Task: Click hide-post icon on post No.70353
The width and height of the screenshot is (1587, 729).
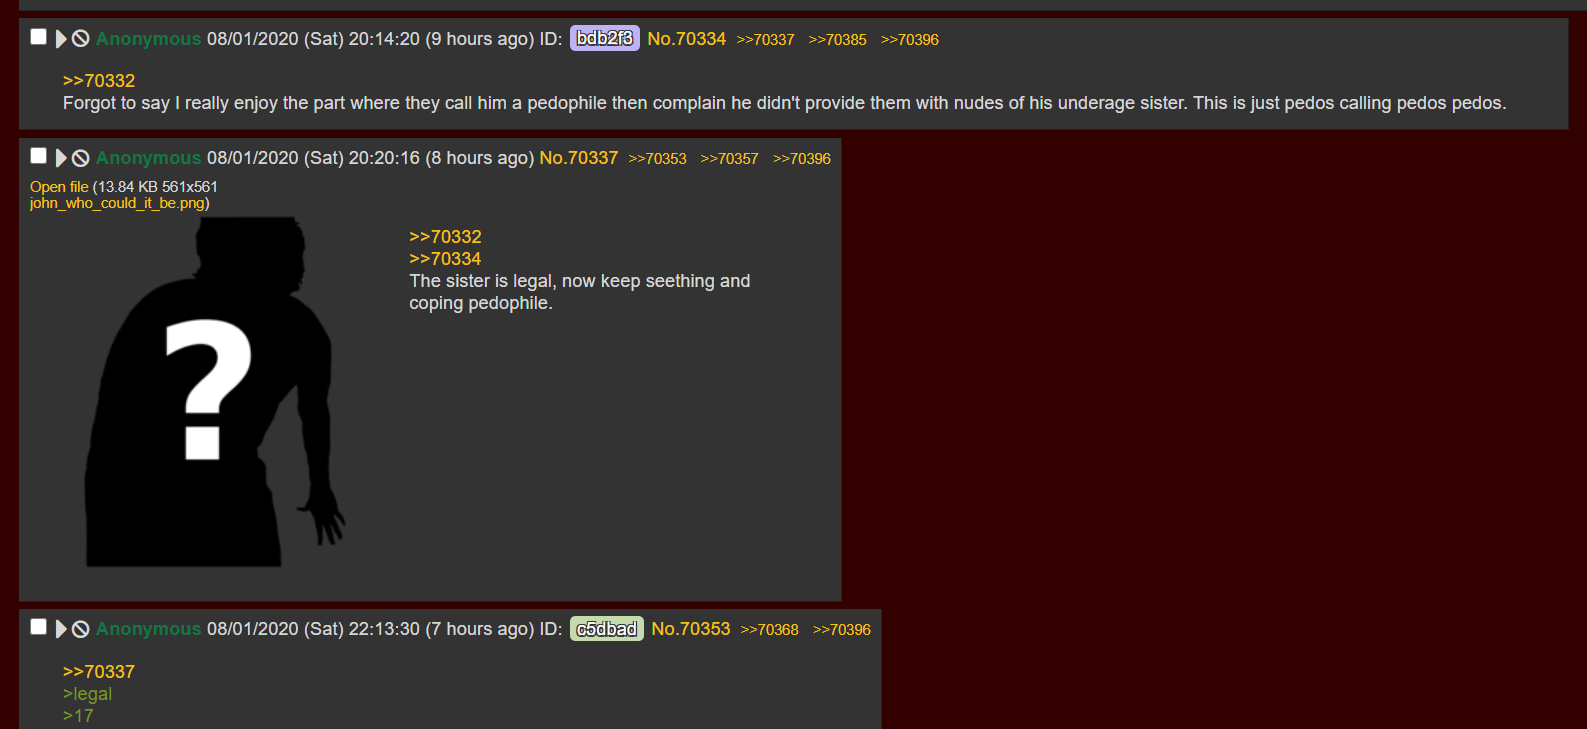Action: click(x=81, y=629)
